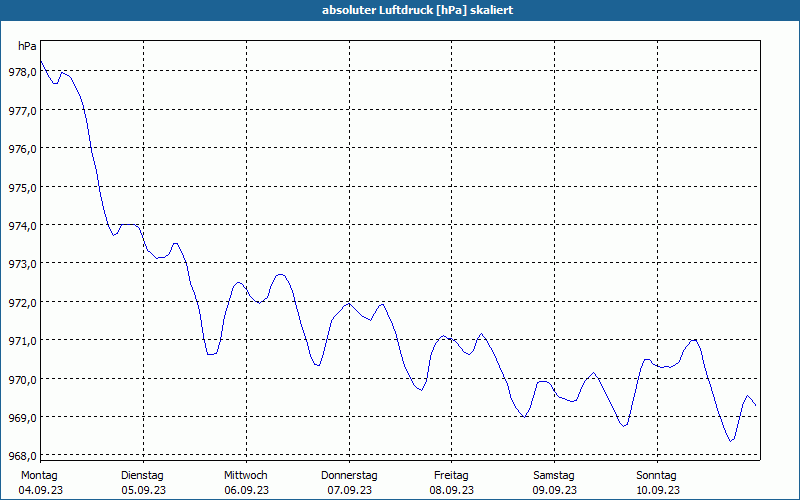Click the 'Donnerstag' day label

click(x=349, y=475)
